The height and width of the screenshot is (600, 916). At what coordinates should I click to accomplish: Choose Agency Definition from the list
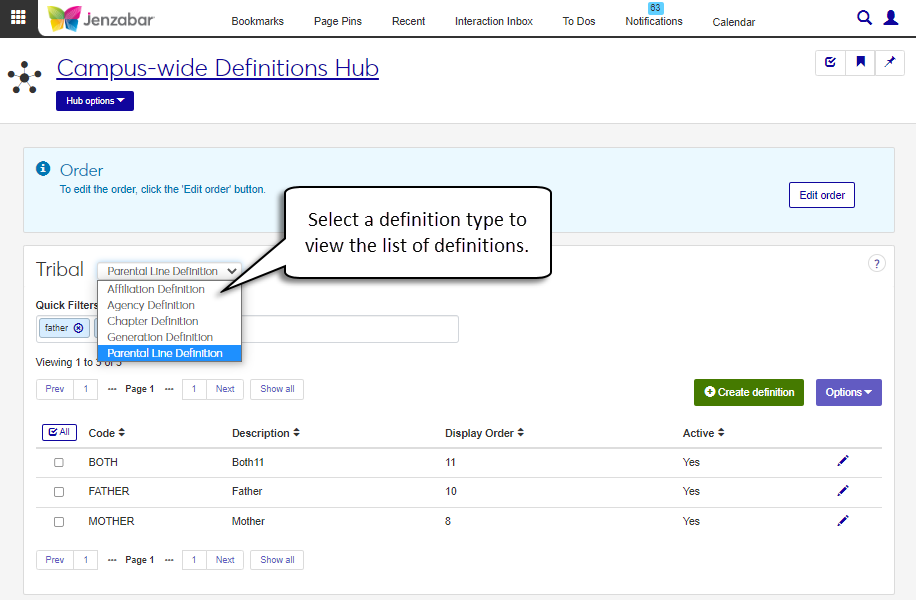151,305
